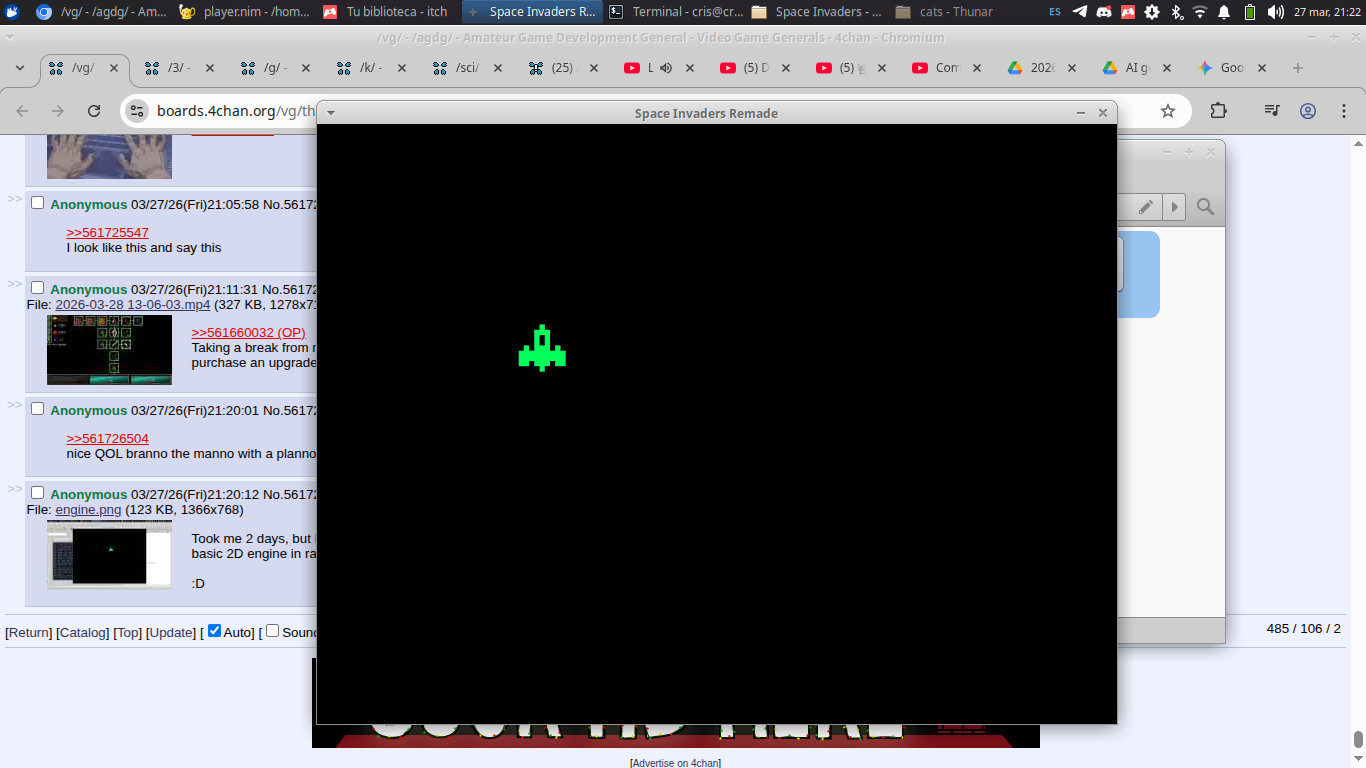Open the Discord tray icon
This screenshot has height=768, width=1366.
pos(1104,12)
